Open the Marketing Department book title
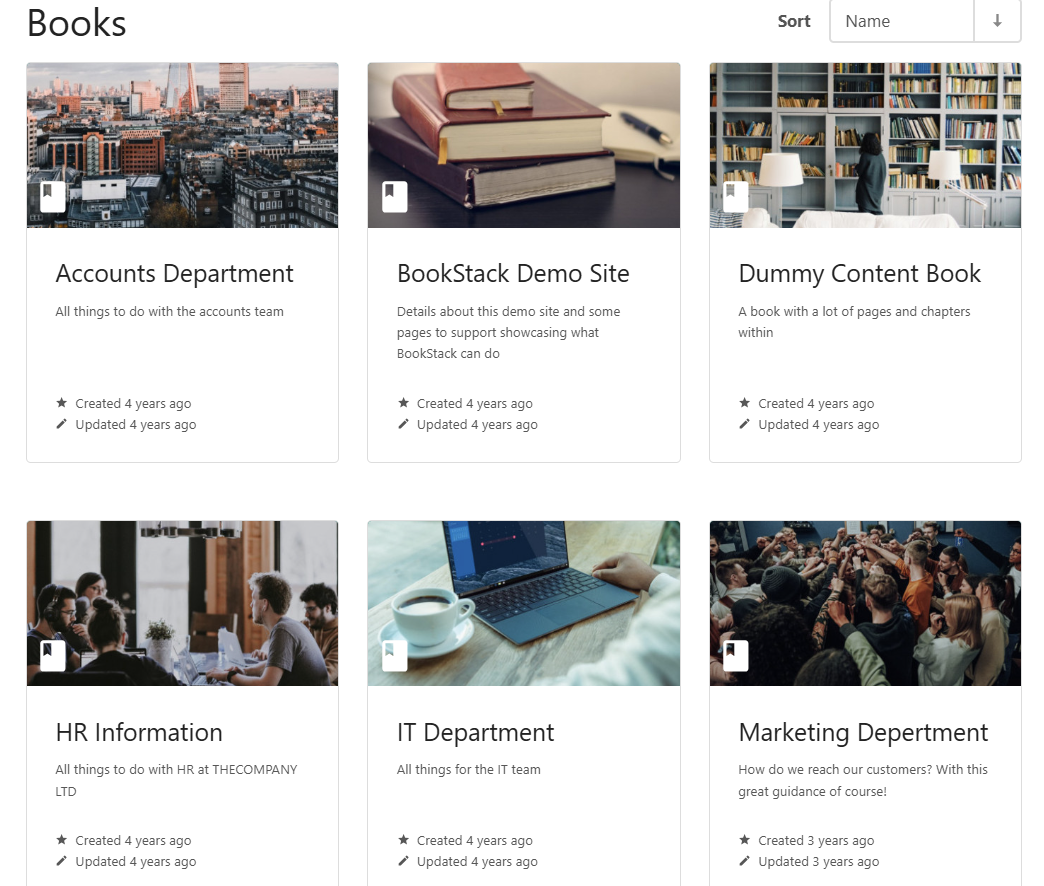The image size is (1044, 886). [x=863, y=733]
